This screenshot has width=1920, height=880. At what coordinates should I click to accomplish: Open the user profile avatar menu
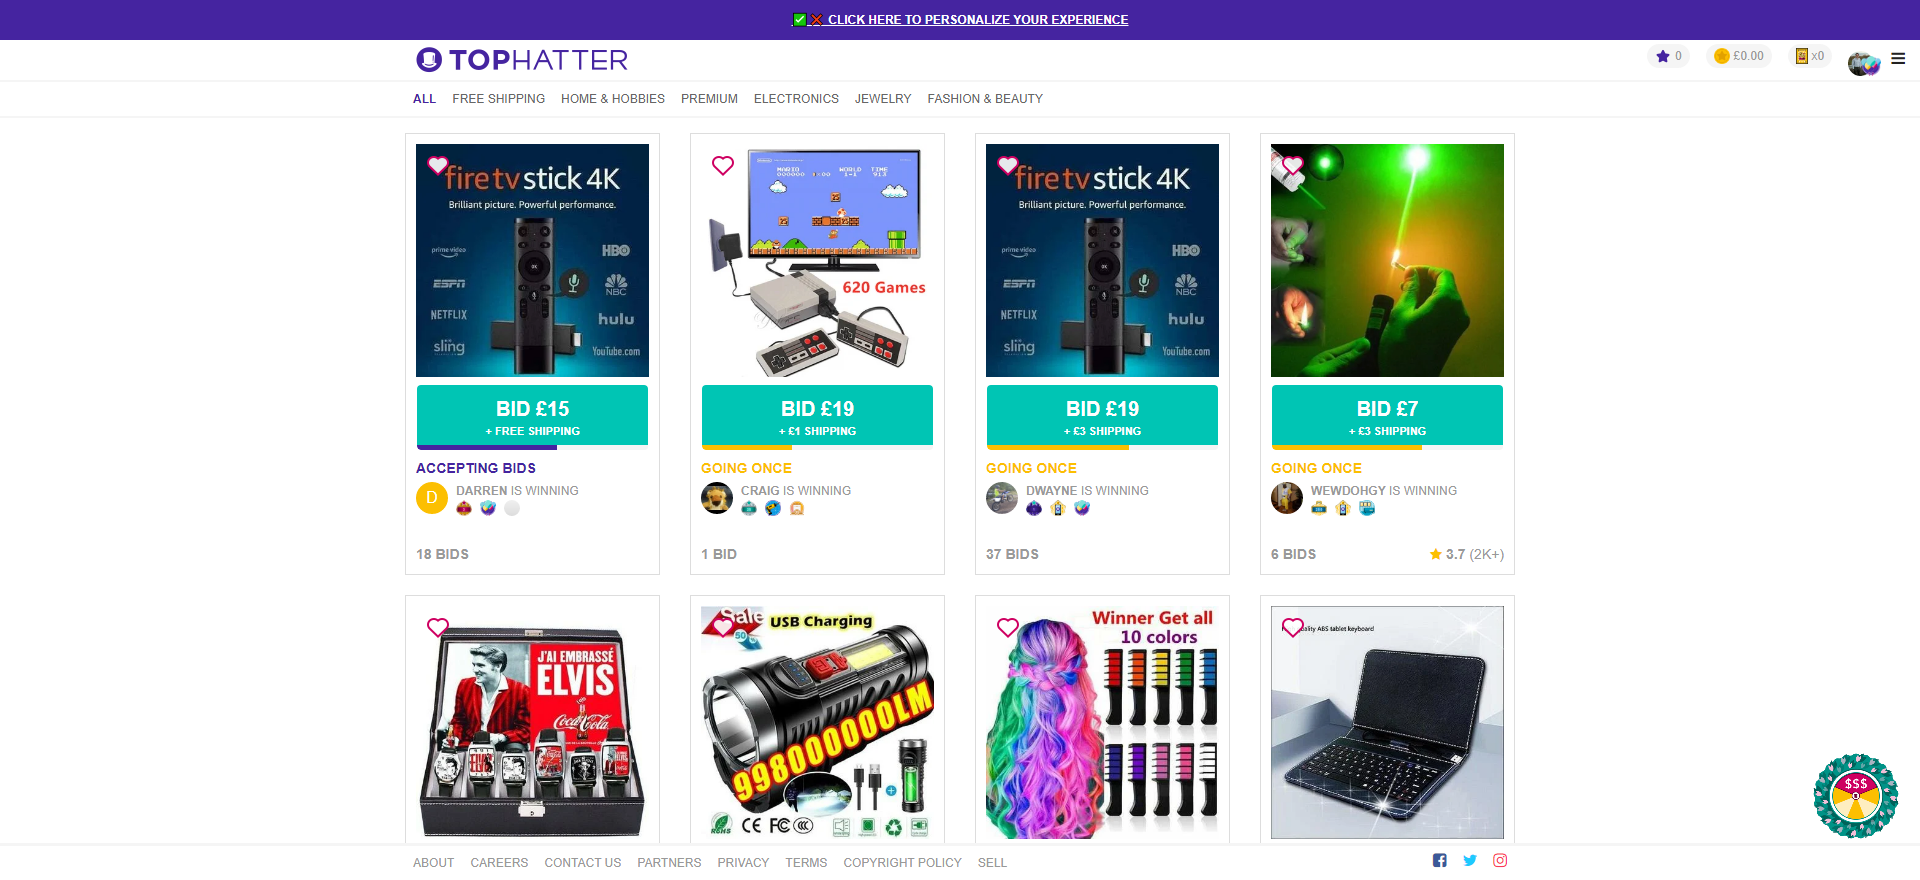[x=1864, y=63]
